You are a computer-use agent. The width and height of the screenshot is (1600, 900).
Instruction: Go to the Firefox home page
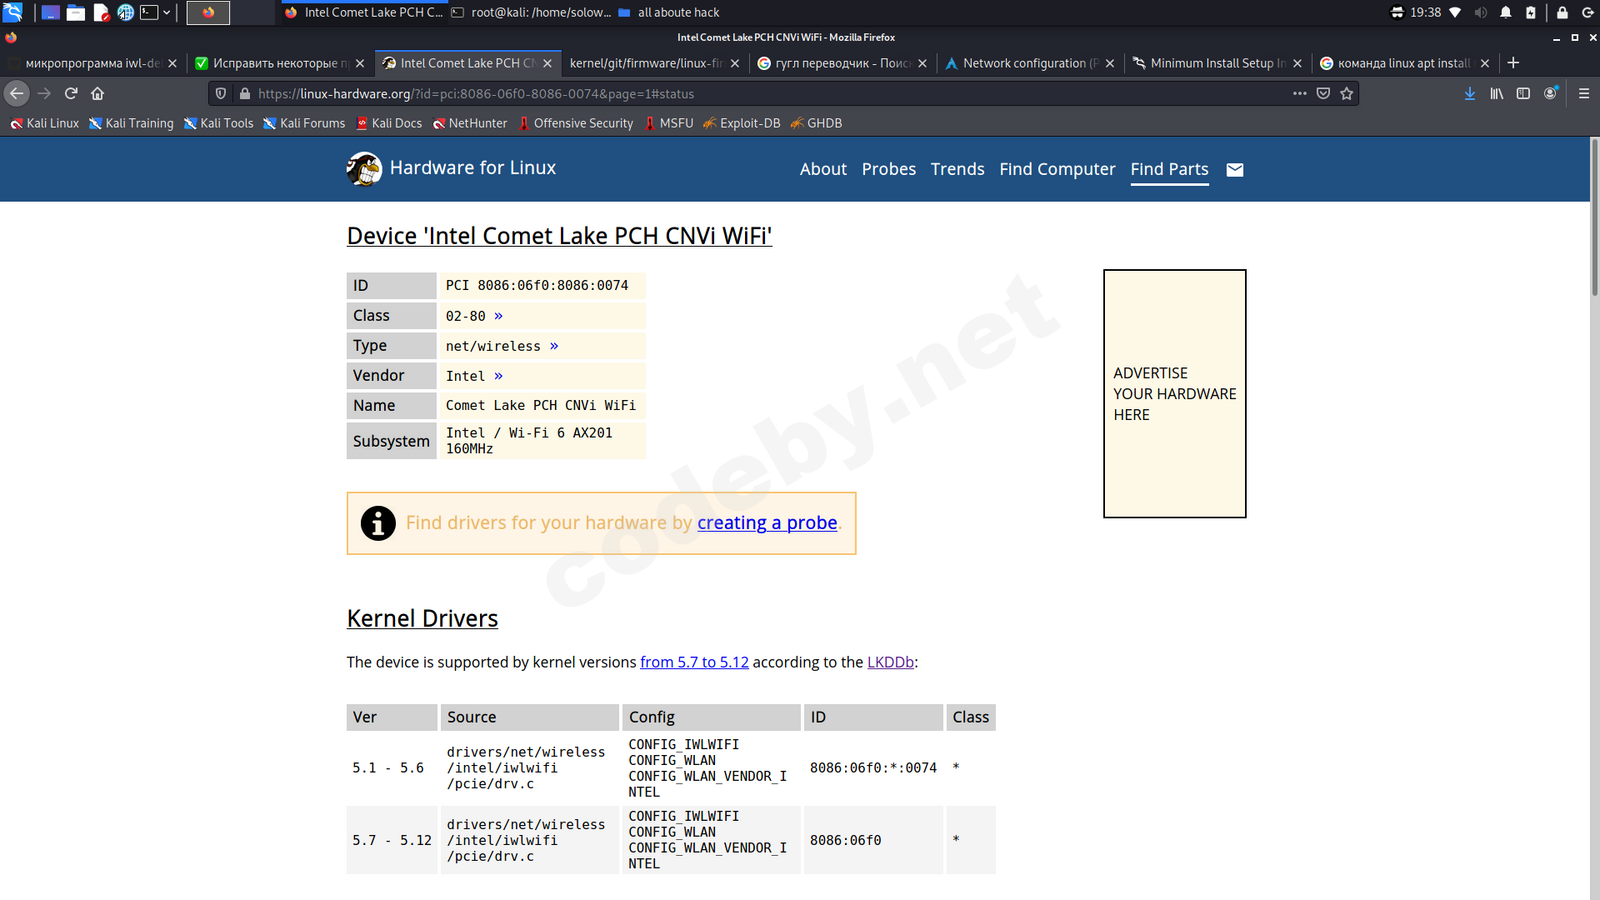tap(97, 93)
